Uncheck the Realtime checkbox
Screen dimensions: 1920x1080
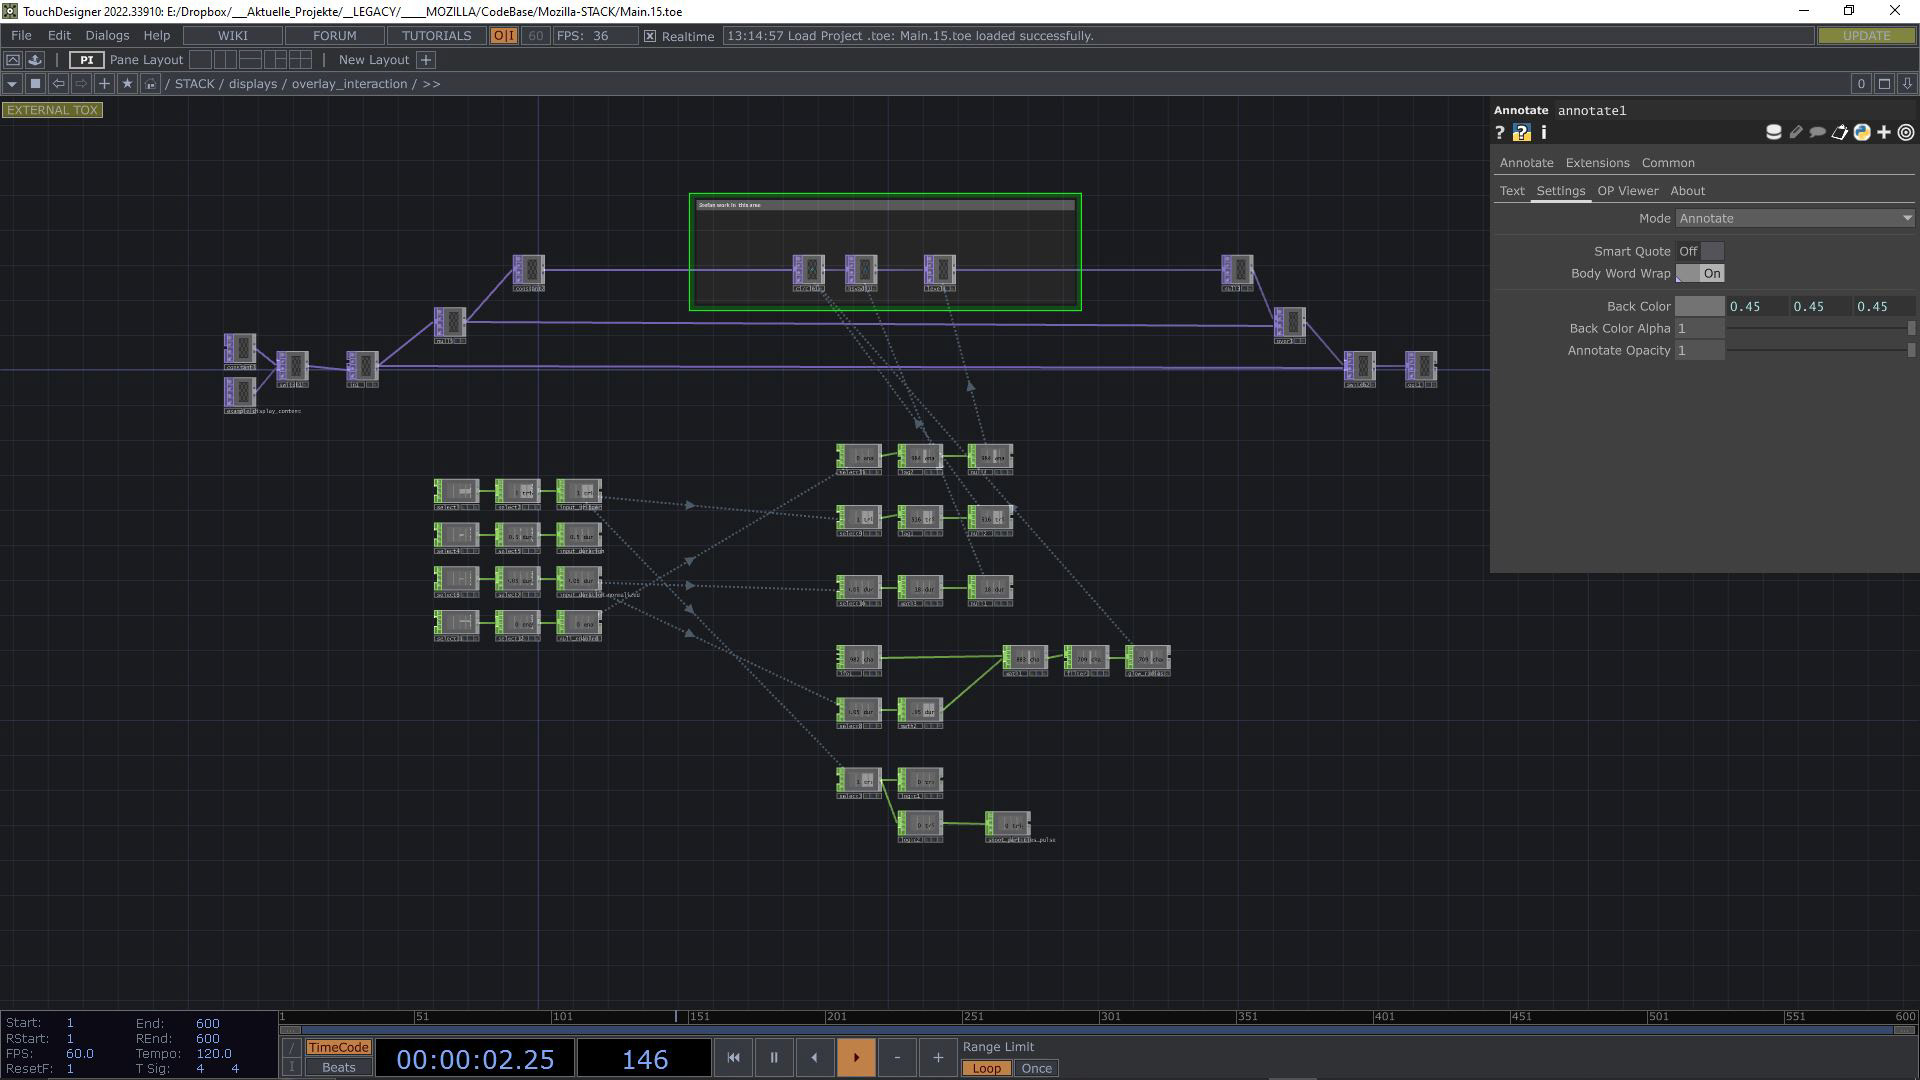tap(650, 36)
